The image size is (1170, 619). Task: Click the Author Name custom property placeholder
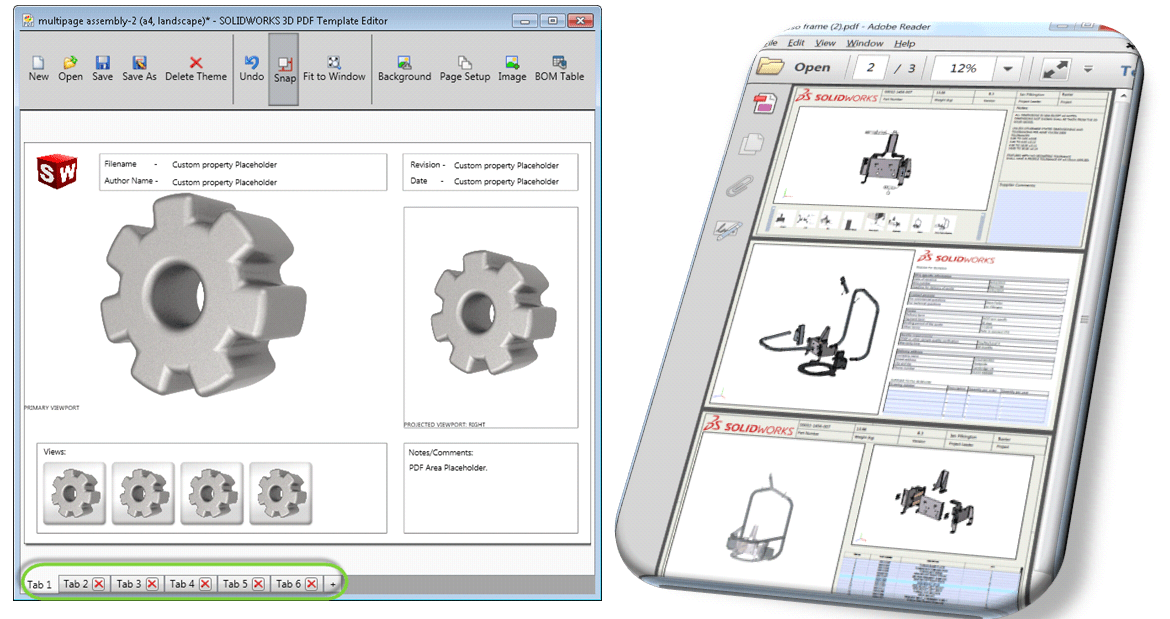tap(224, 182)
